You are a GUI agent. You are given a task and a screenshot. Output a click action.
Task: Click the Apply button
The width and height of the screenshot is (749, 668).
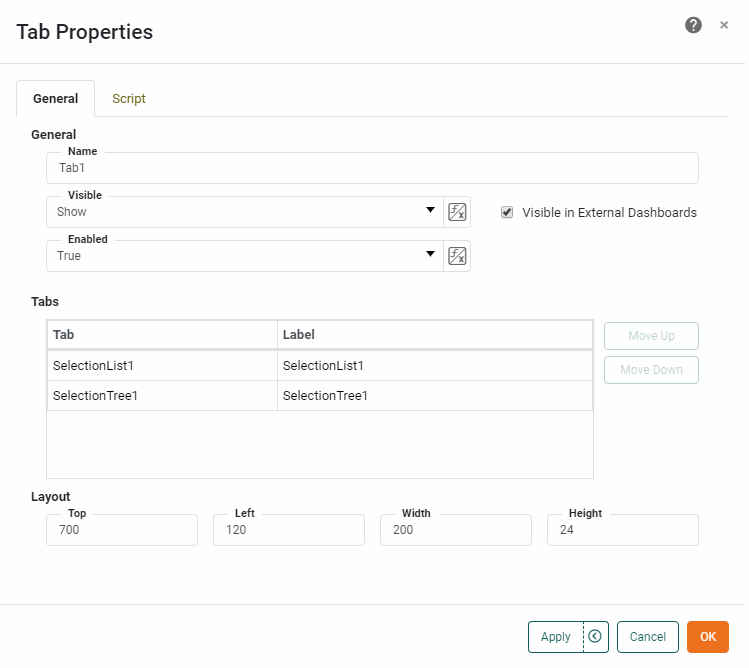click(556, 636)
